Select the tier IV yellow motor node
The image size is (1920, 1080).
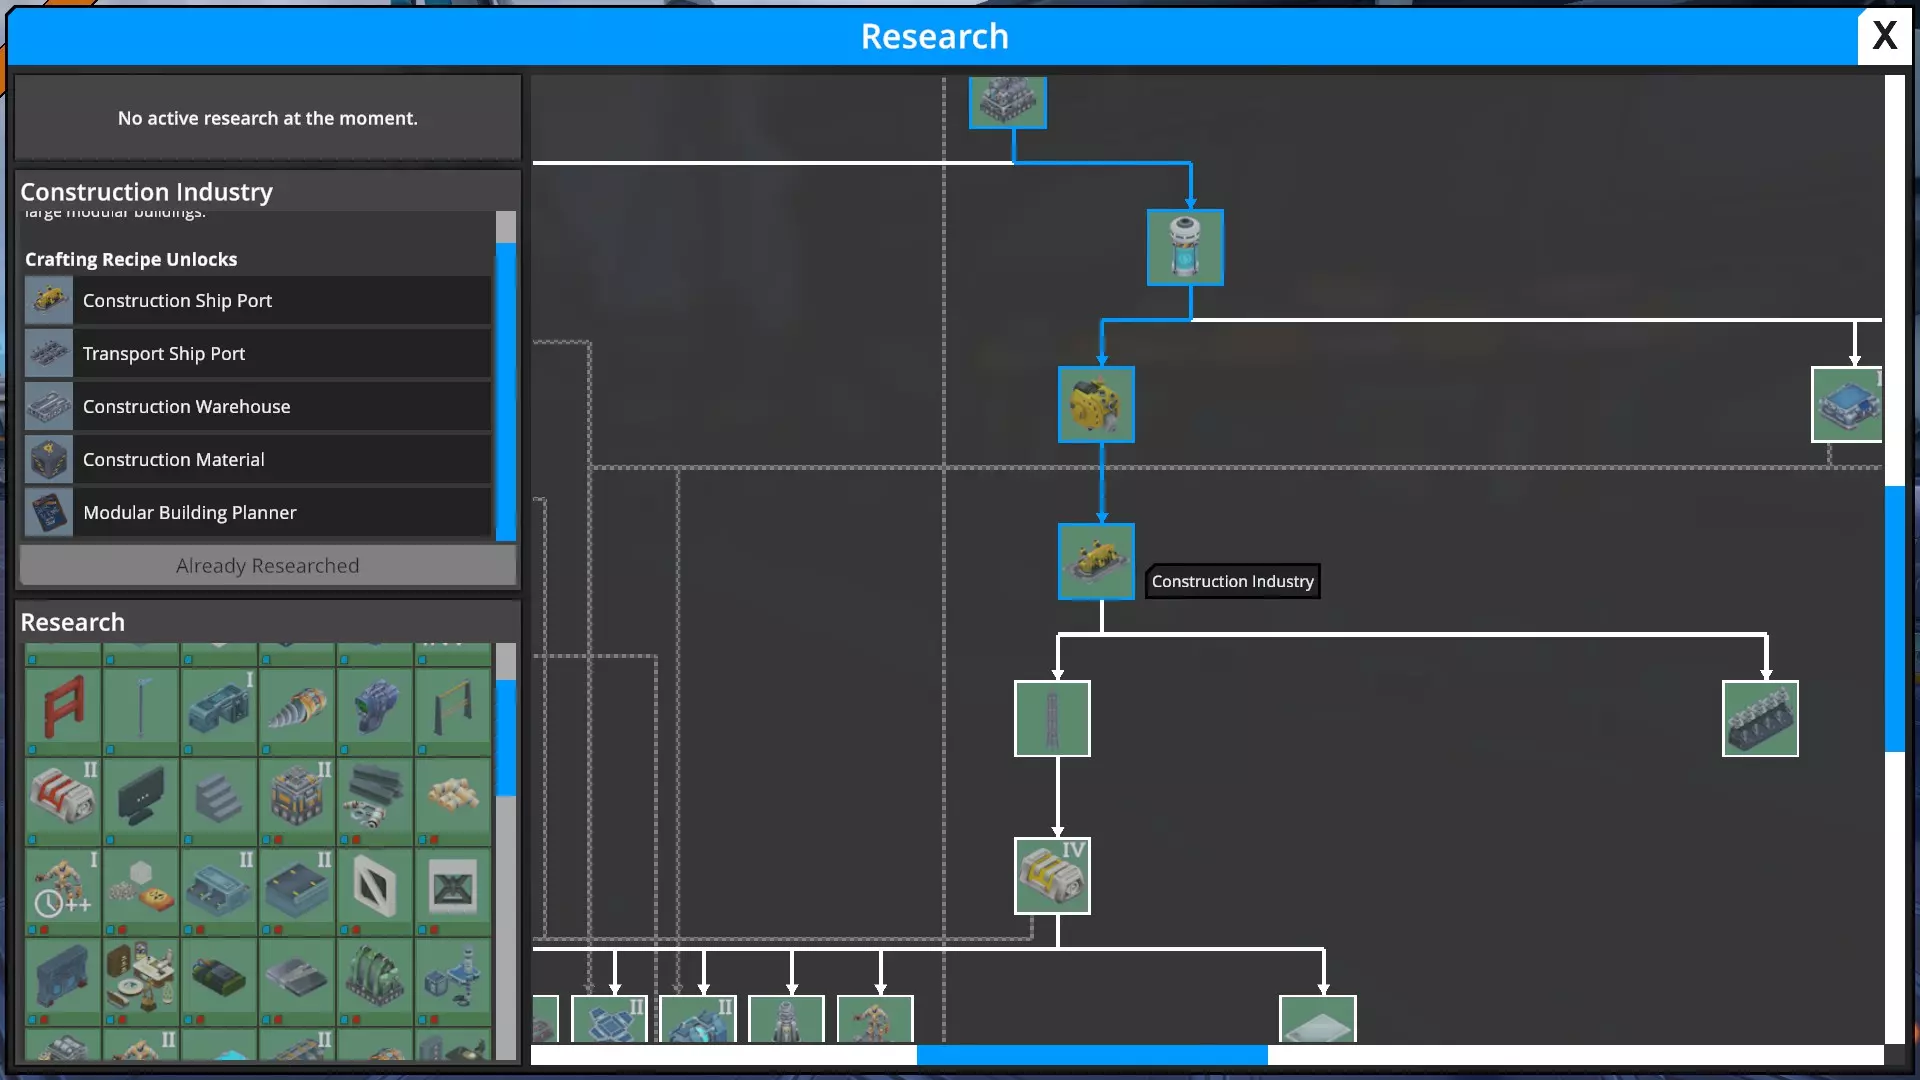pyautogui.click(x=1052, y=875)
